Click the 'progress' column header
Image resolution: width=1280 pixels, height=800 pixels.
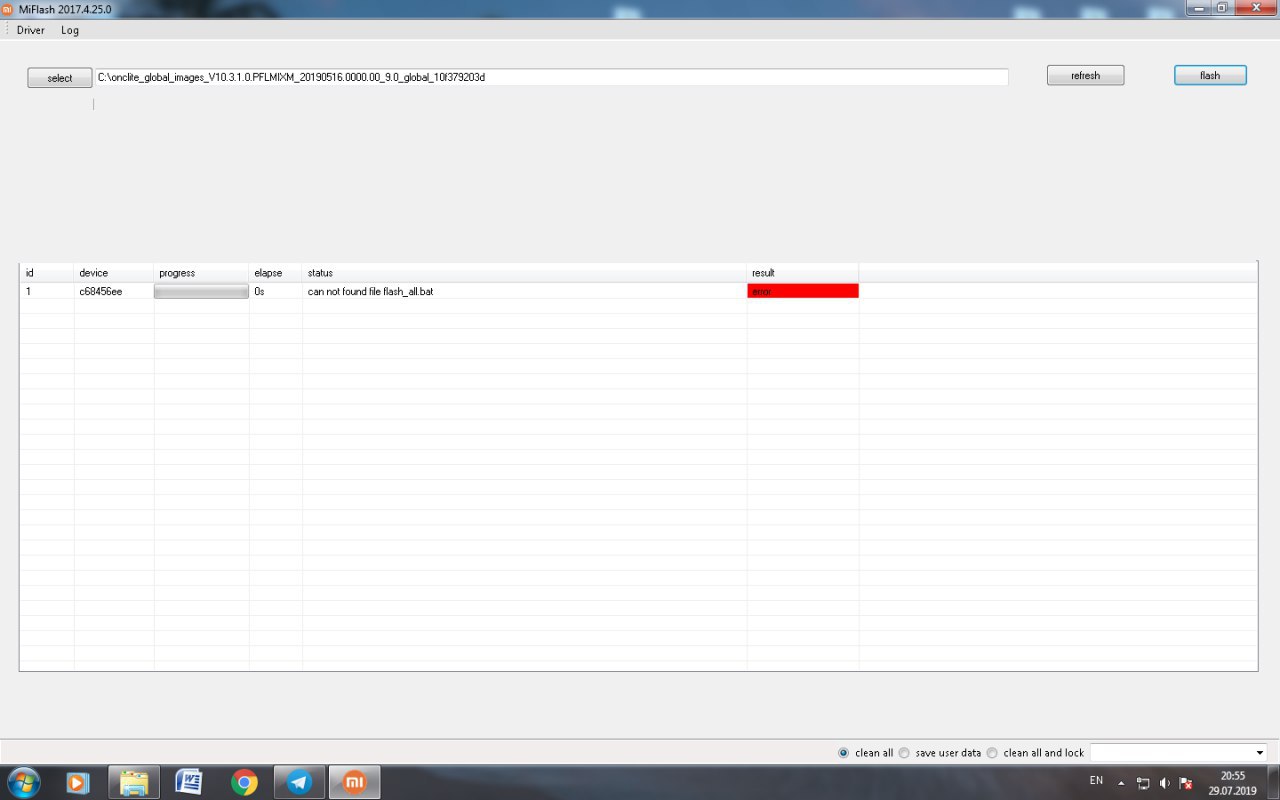click(201, 273)
